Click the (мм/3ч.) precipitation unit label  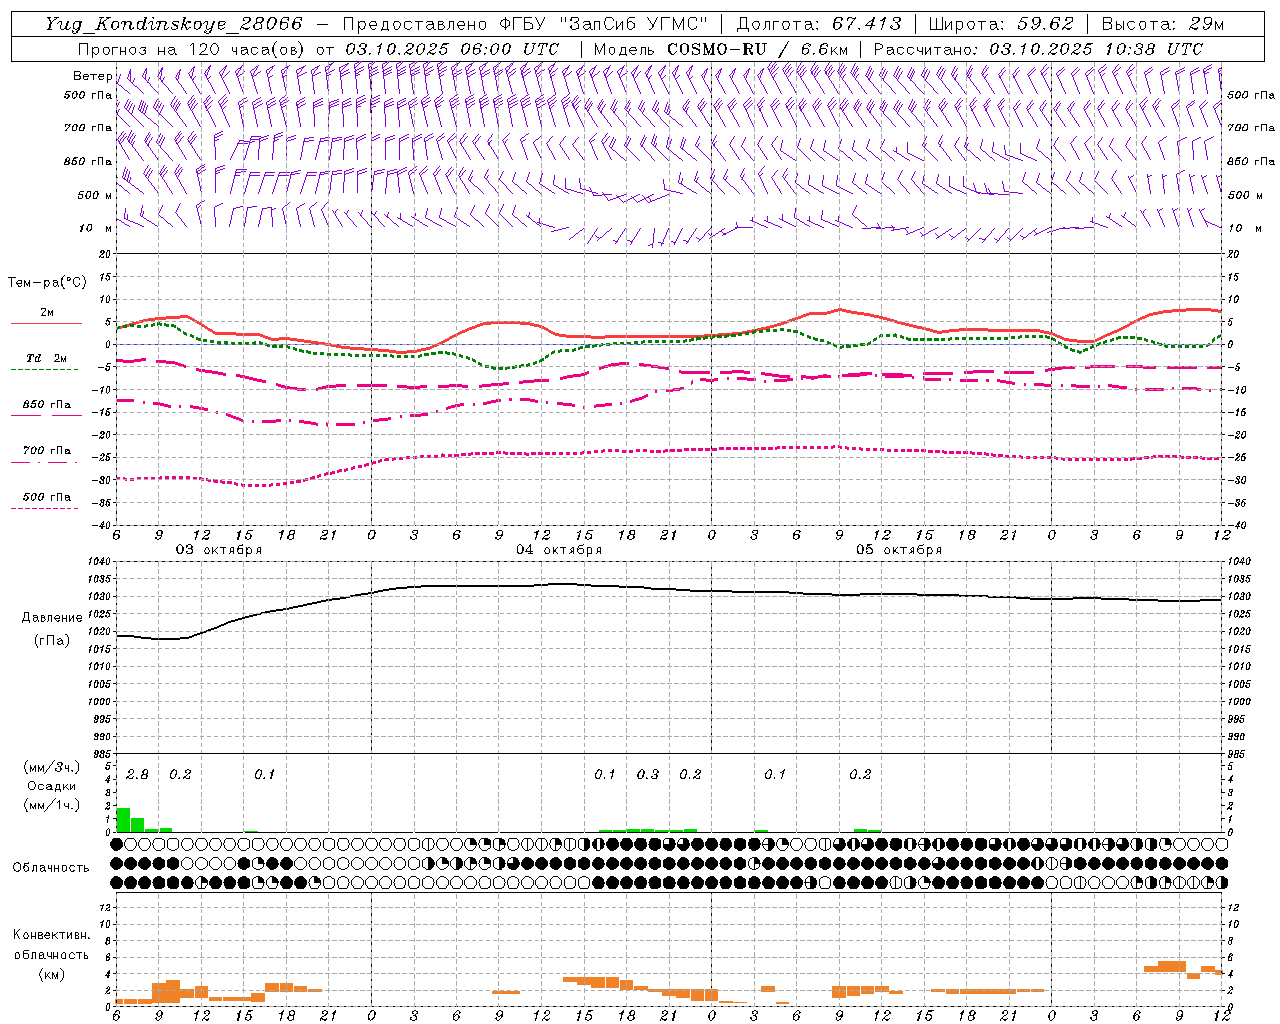pos(51,768)
